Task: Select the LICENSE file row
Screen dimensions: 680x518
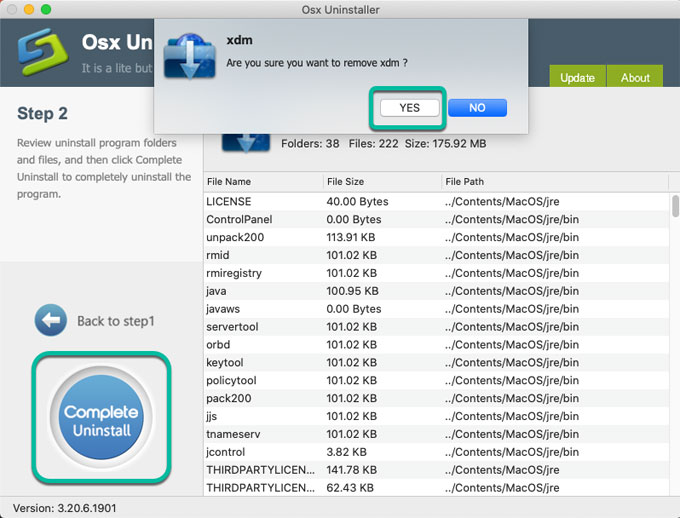Action: tap(436, 202)
